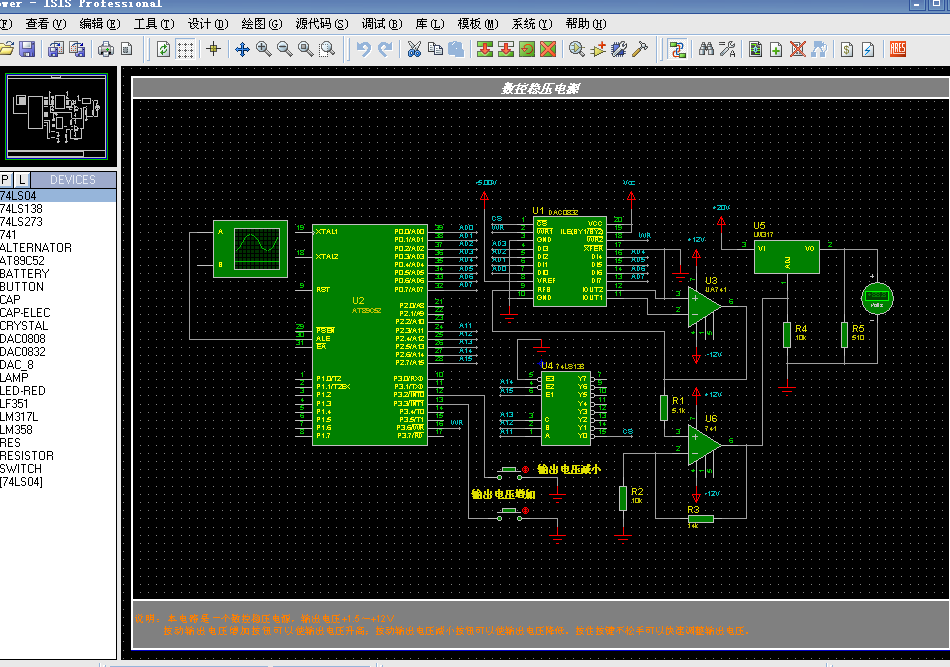Open the 调试(B) menu
Viewport: 950px width, 667px height.
[x=382, y=24]
